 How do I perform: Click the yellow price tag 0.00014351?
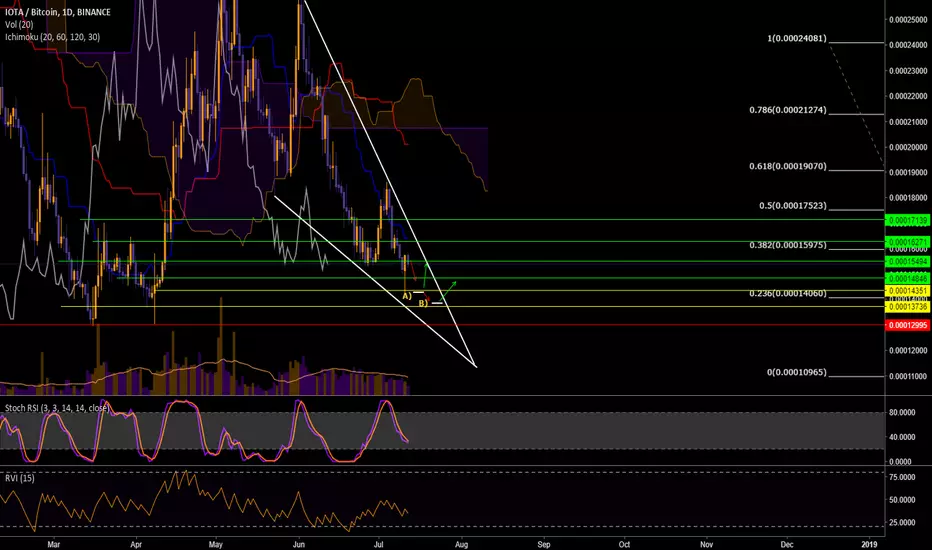908,291
